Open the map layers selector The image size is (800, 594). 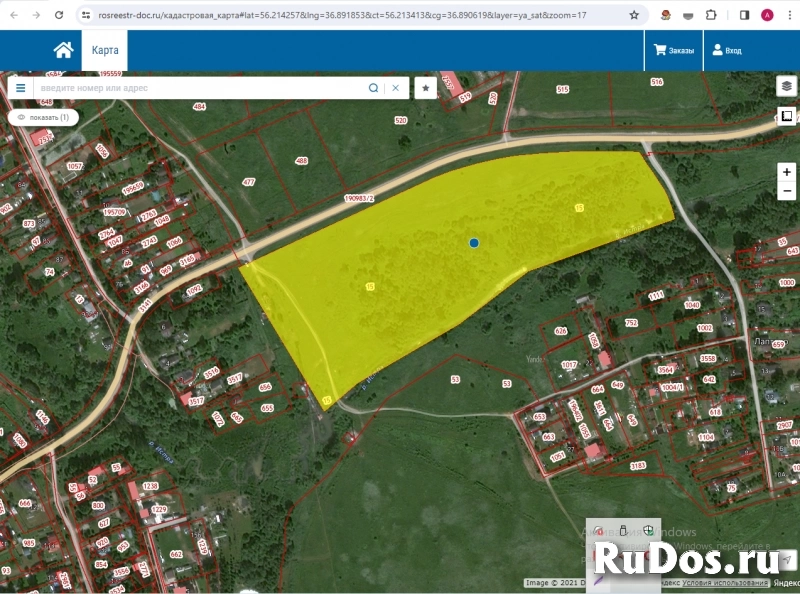pos(786,86)
